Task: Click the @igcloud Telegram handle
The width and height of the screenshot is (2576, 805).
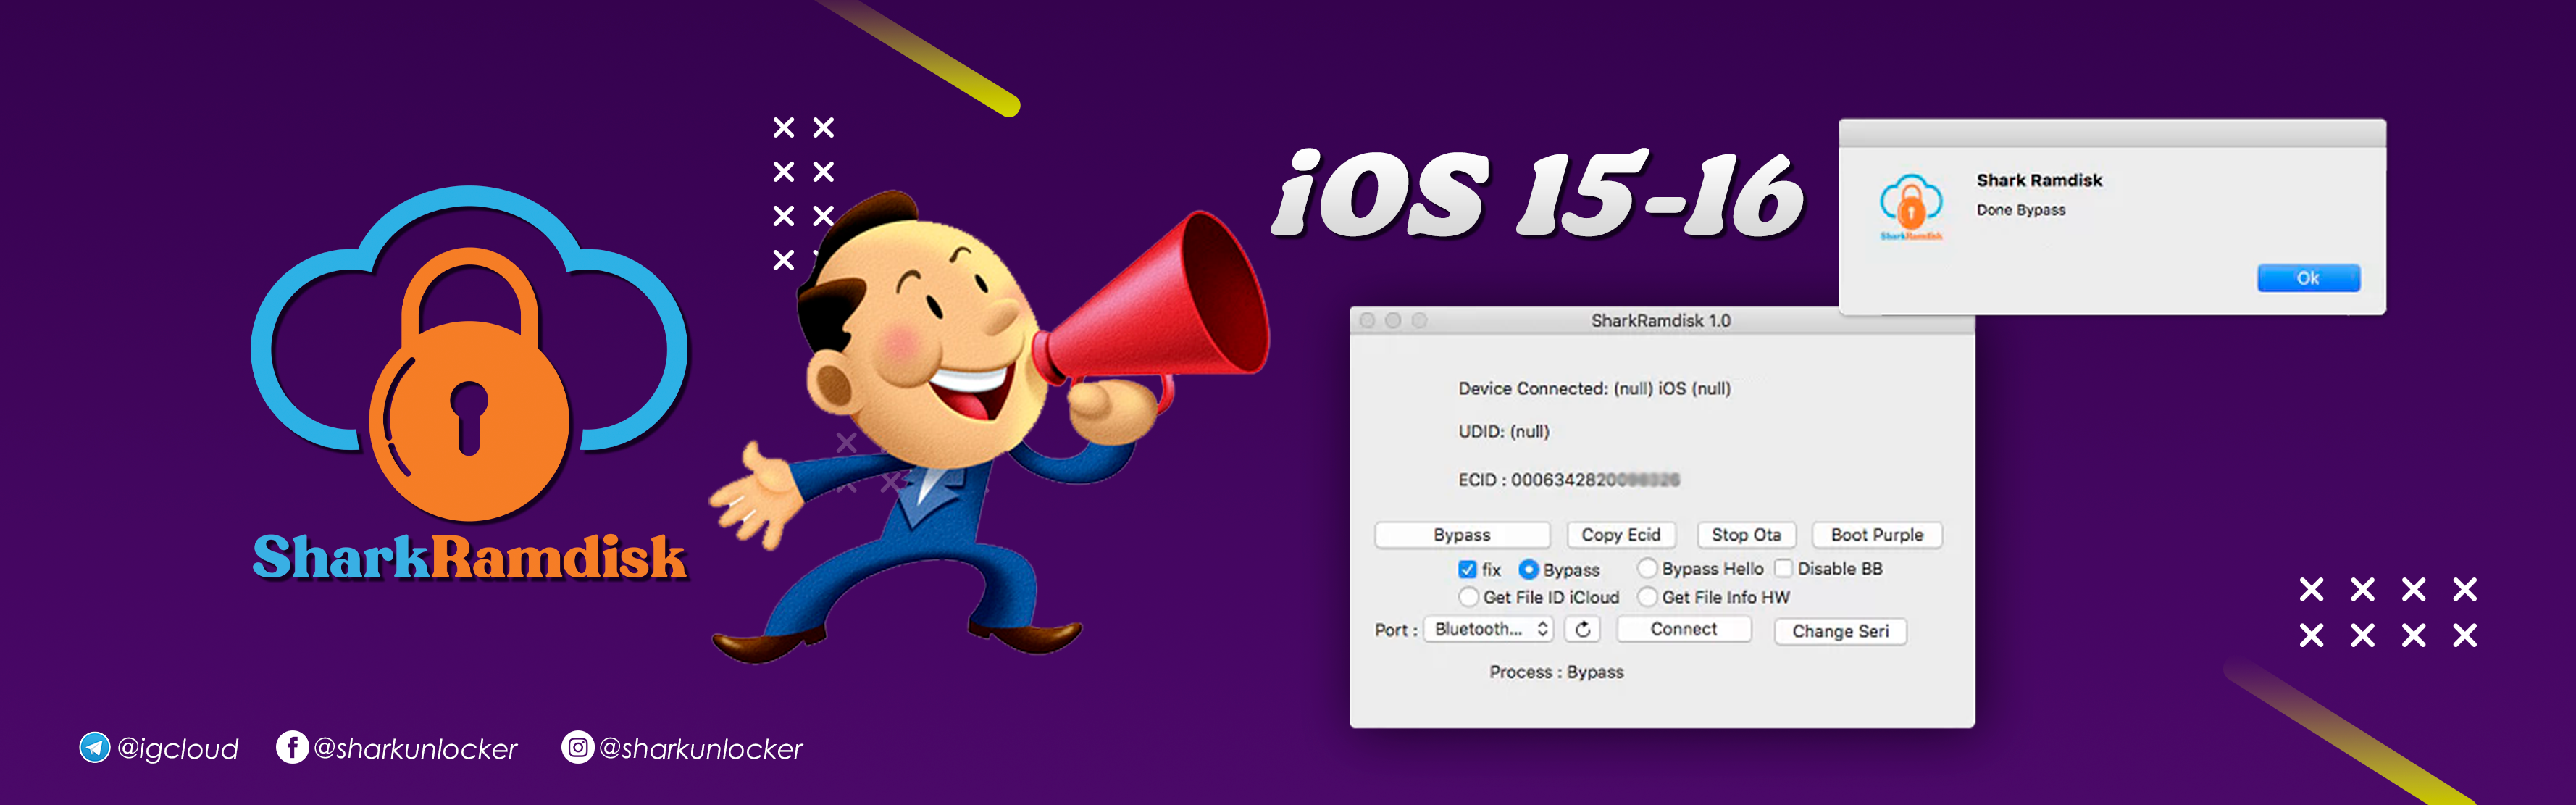Action: tap(178, 749)
